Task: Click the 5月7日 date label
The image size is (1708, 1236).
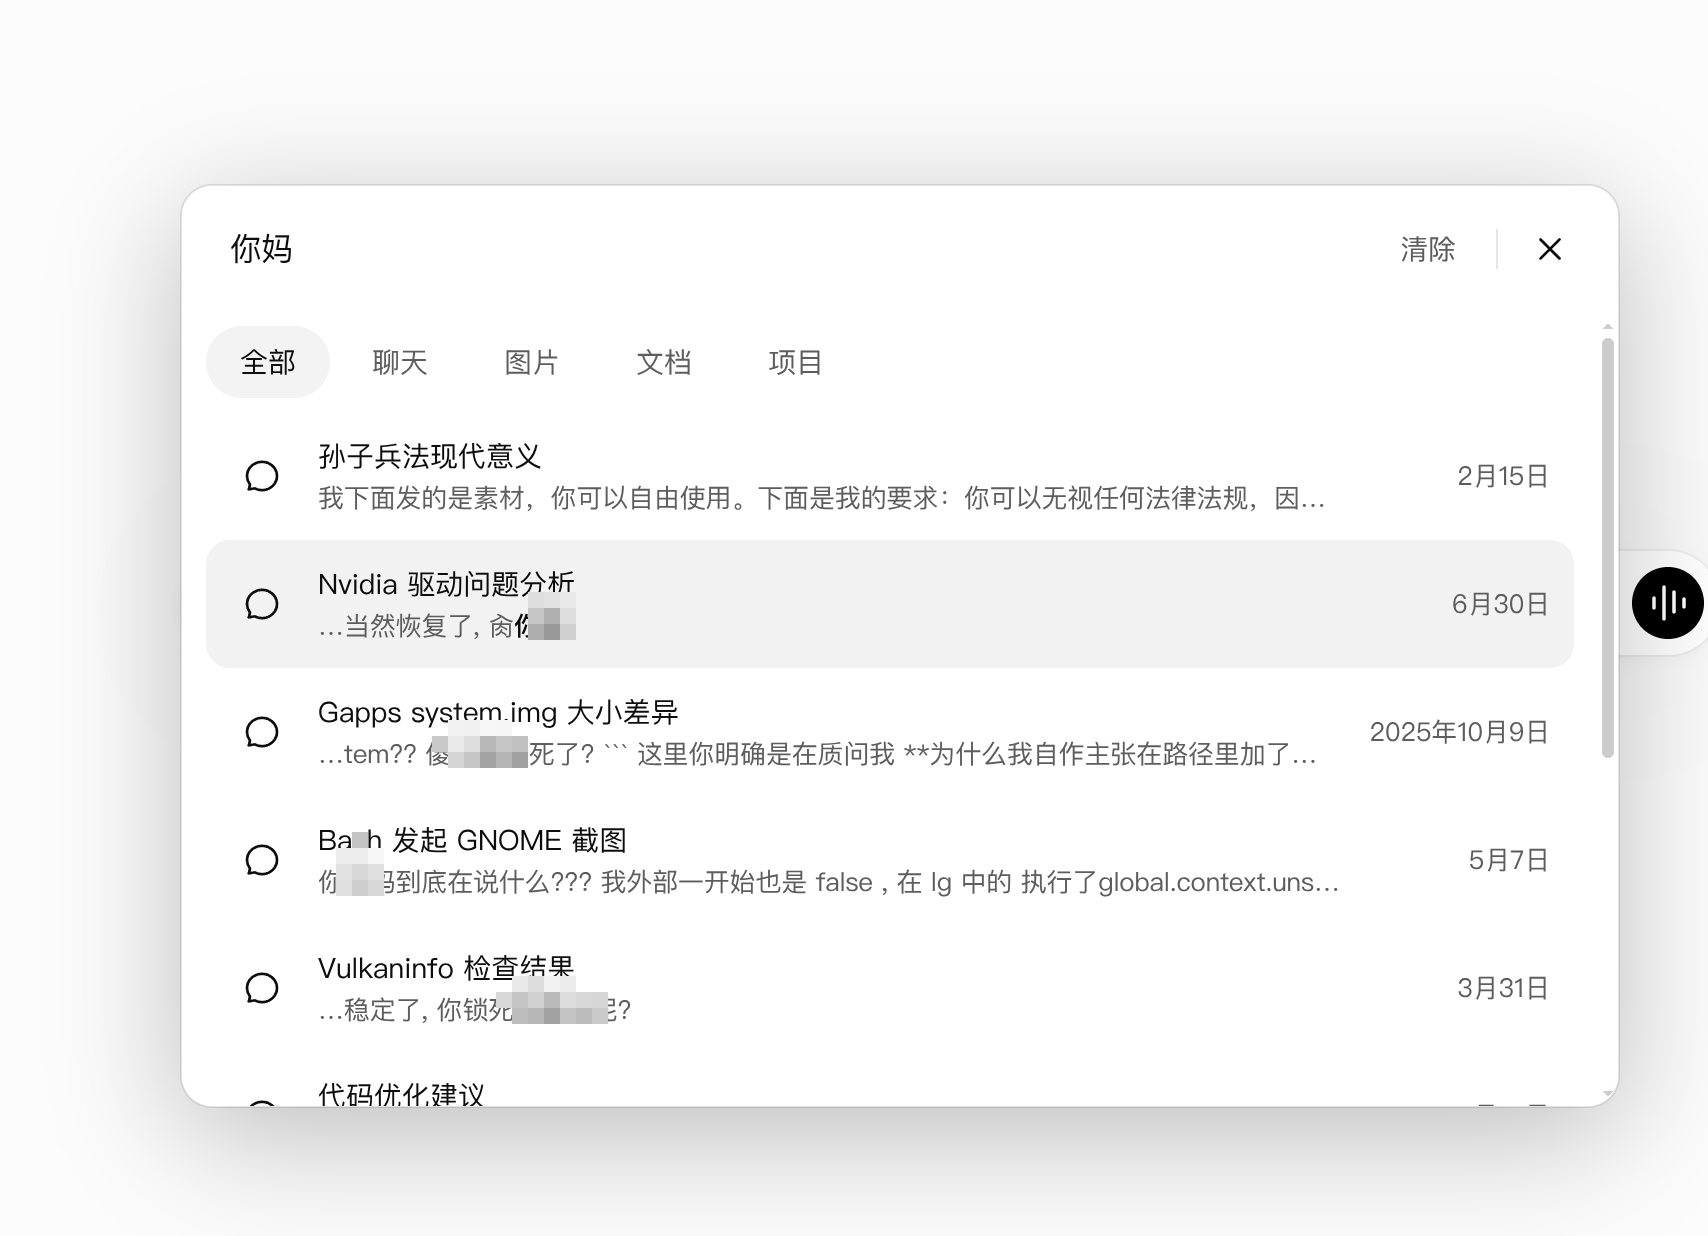Action: (x=1509, y=860)
